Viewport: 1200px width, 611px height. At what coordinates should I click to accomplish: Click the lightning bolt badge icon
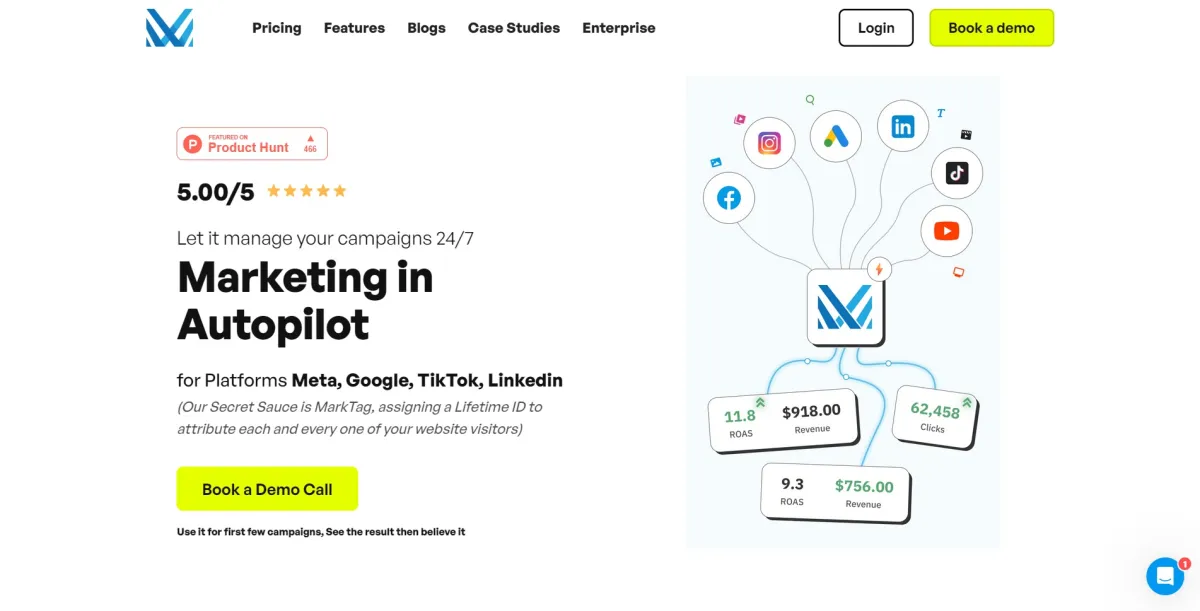879,269
